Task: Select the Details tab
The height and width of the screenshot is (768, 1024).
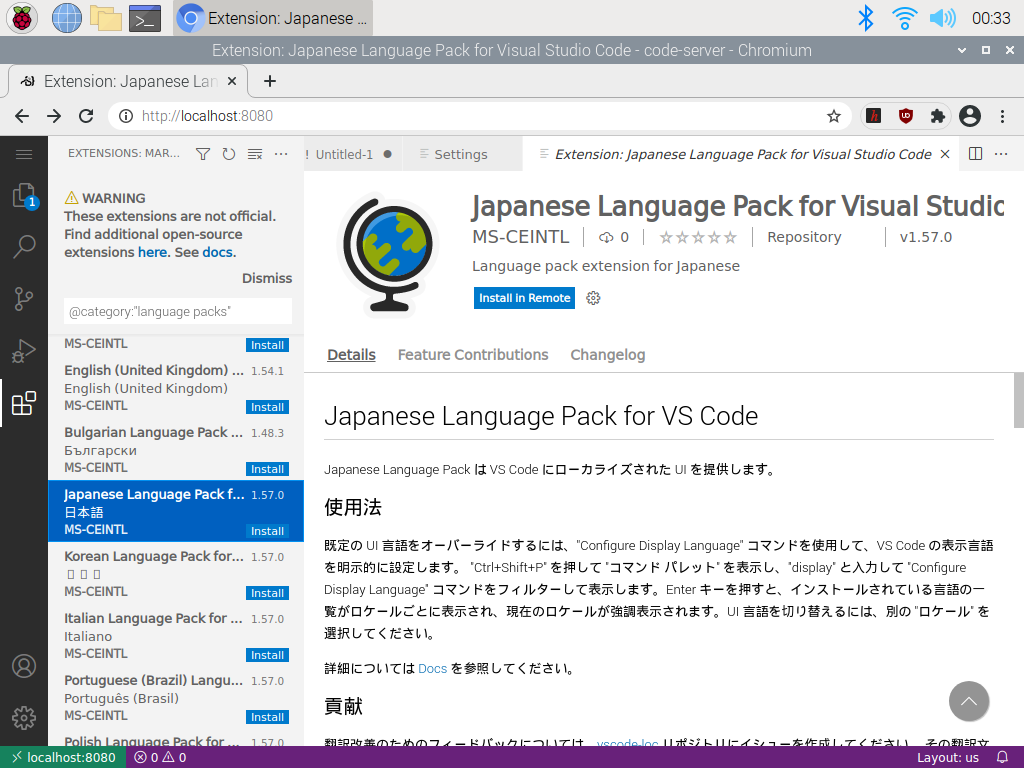Action: pos(351,355)
